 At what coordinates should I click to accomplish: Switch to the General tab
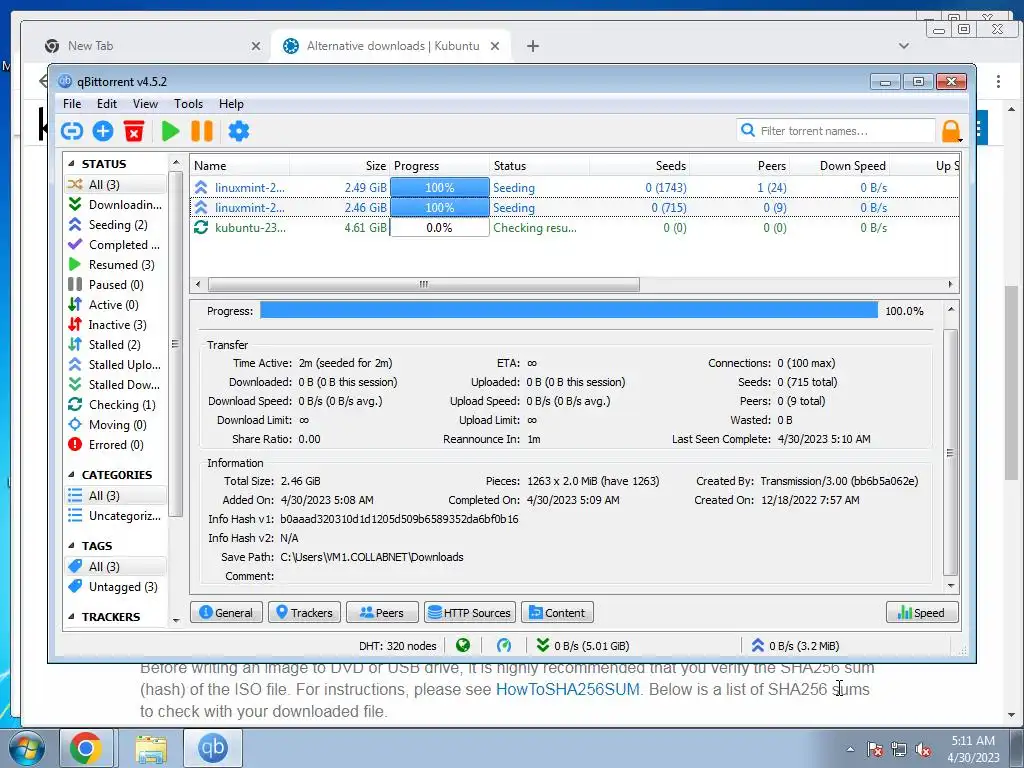click(226, 613)
